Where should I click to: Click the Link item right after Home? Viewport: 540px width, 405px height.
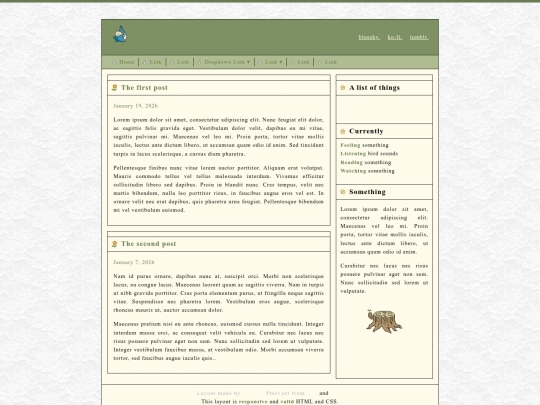tap(155, 62)
